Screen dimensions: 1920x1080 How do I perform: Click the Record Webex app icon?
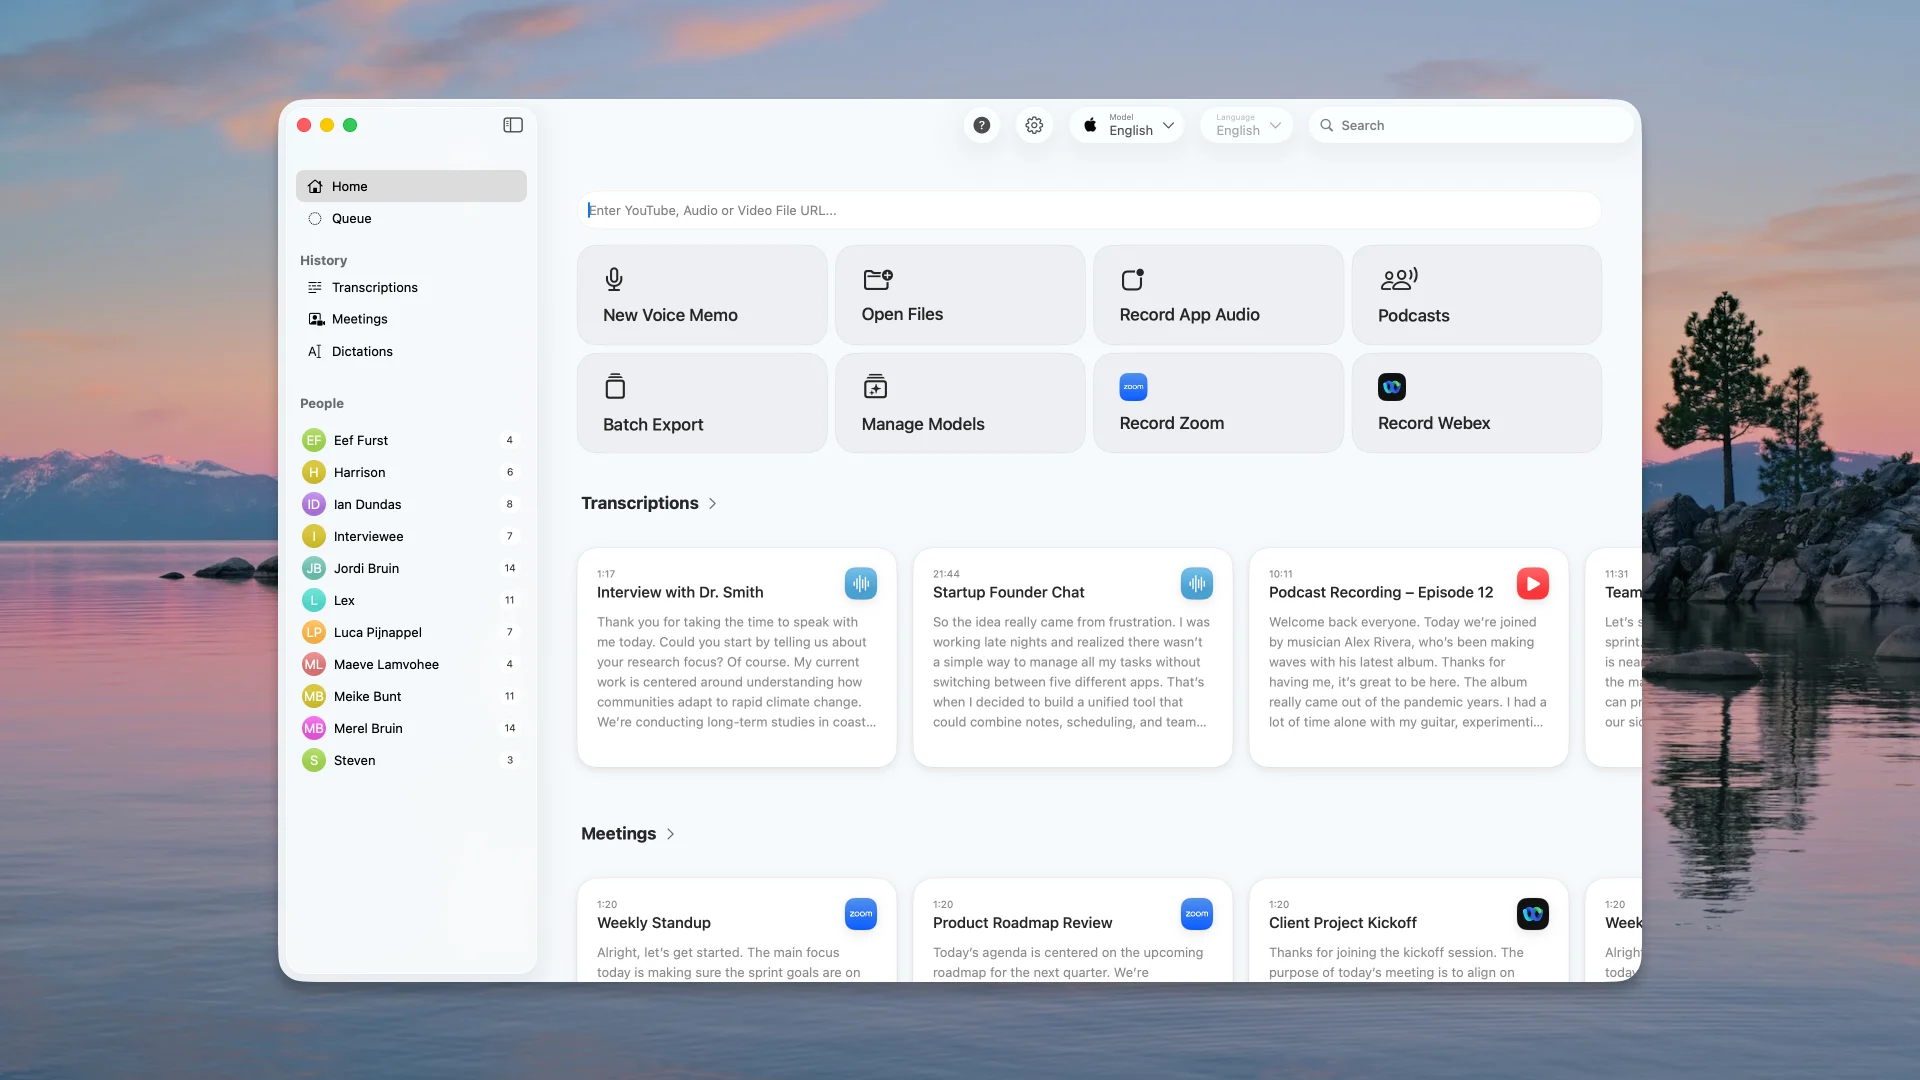pyautogui.click(x=1391, y=387)
